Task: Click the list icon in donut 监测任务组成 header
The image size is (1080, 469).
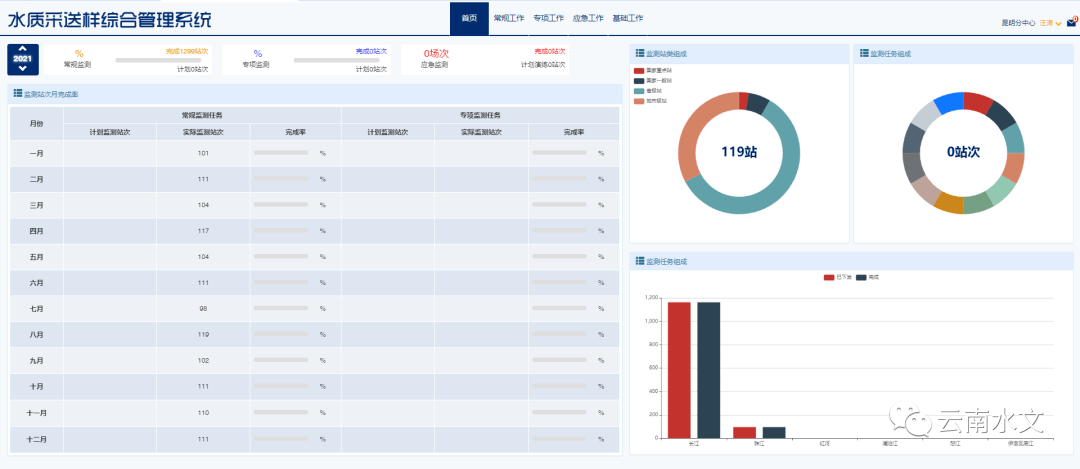Action: [864, 53]
